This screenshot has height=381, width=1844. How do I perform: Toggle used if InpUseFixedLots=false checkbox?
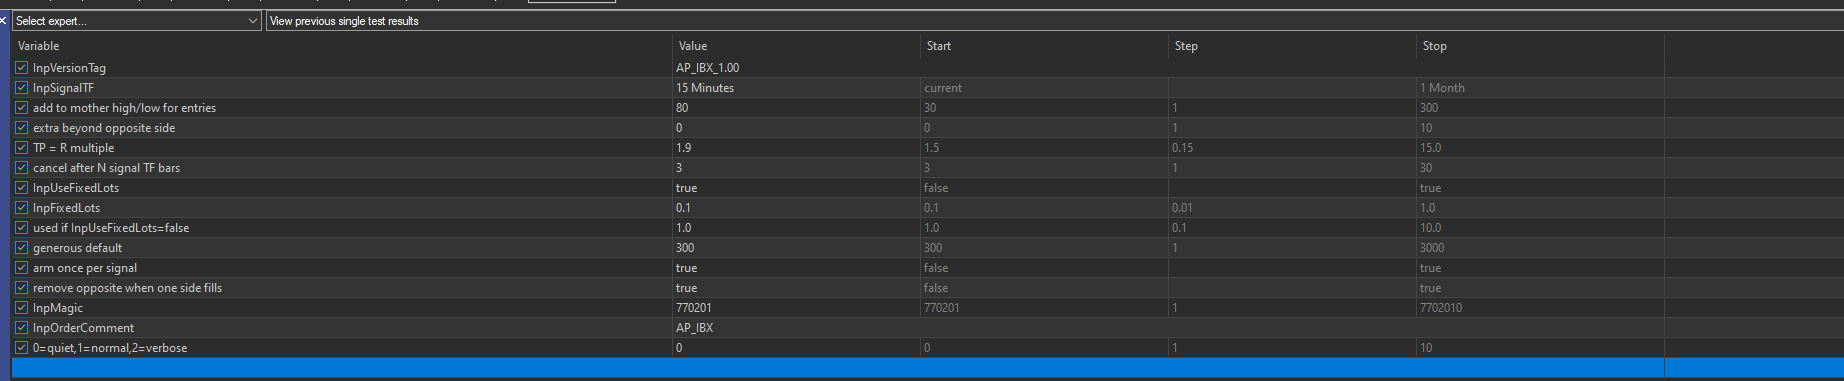(x=22, y=228)
